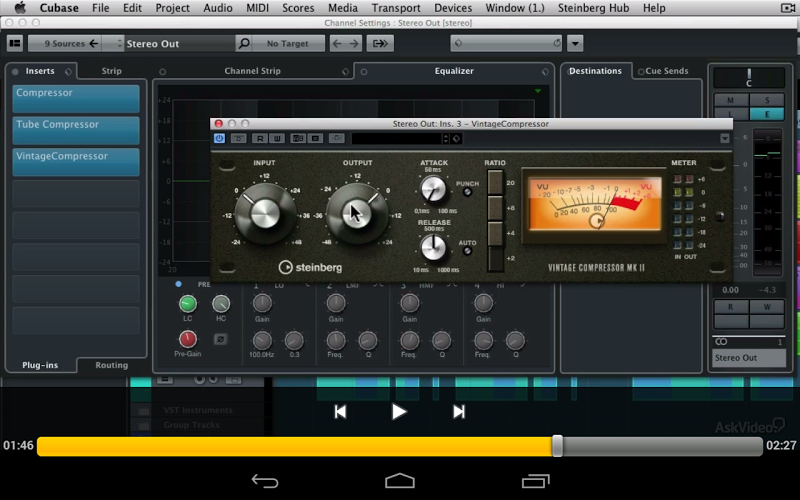Open the plug-in preset management diamond
800x500 pixels.
[x=456, y=138]
